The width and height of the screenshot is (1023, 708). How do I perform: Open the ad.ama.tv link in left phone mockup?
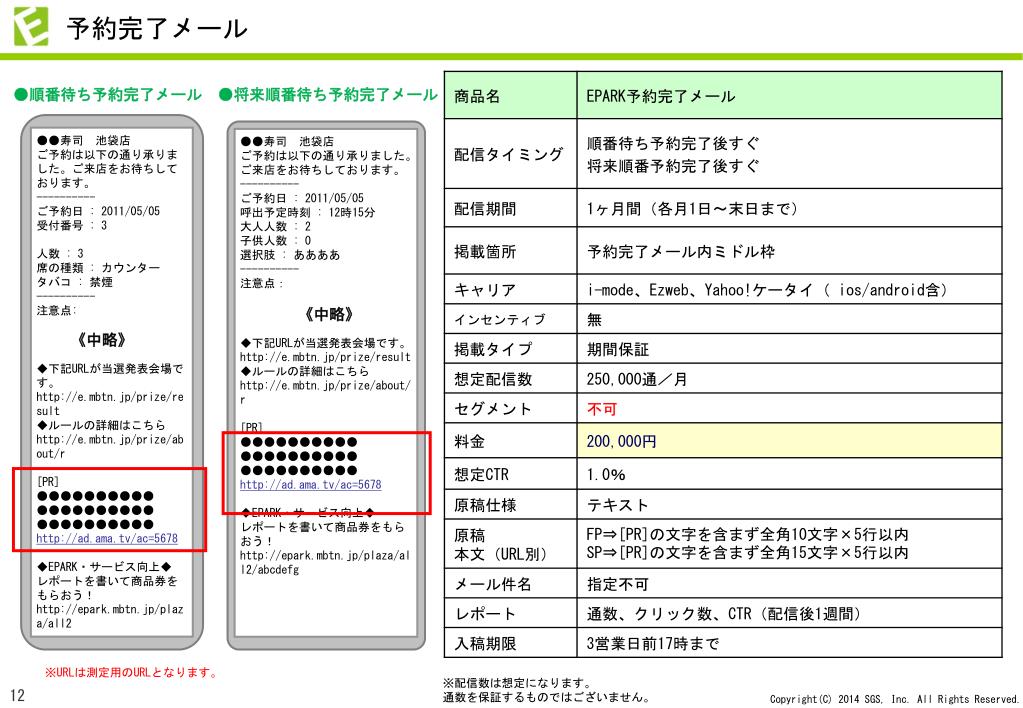[107, 538]
